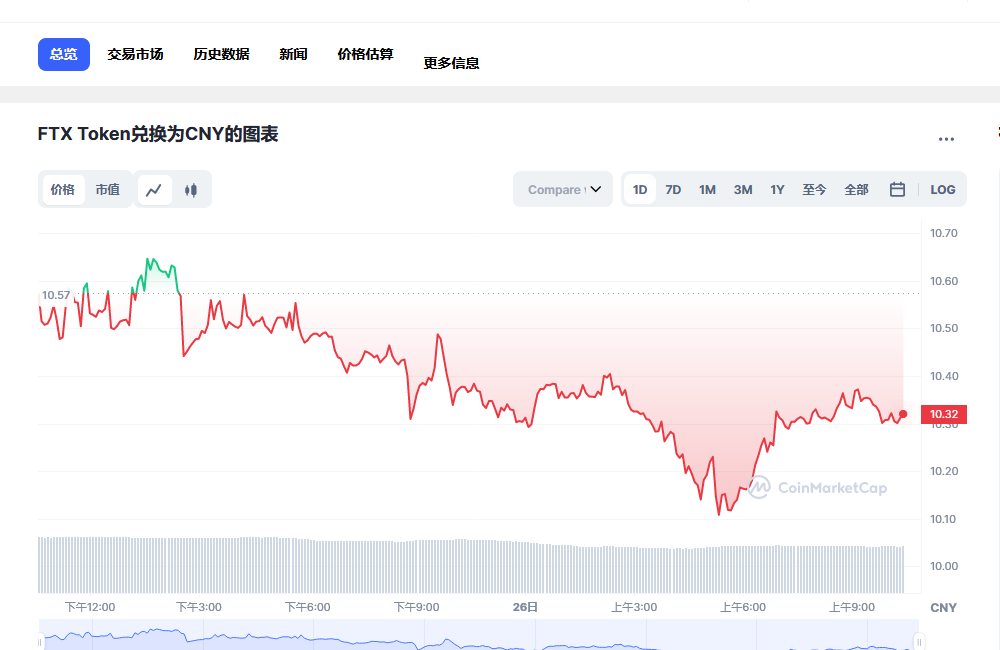Select the 3M time range
The width and height of the screenshot is (1000, 650).
pyautogui.click(x=743, y=189)
